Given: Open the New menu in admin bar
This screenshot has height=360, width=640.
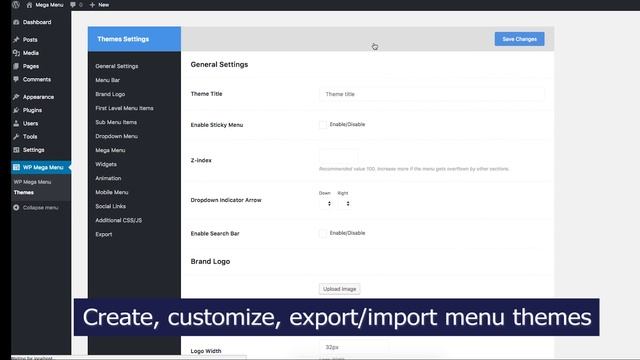Looking at the screenshot, I should (104, 5).
